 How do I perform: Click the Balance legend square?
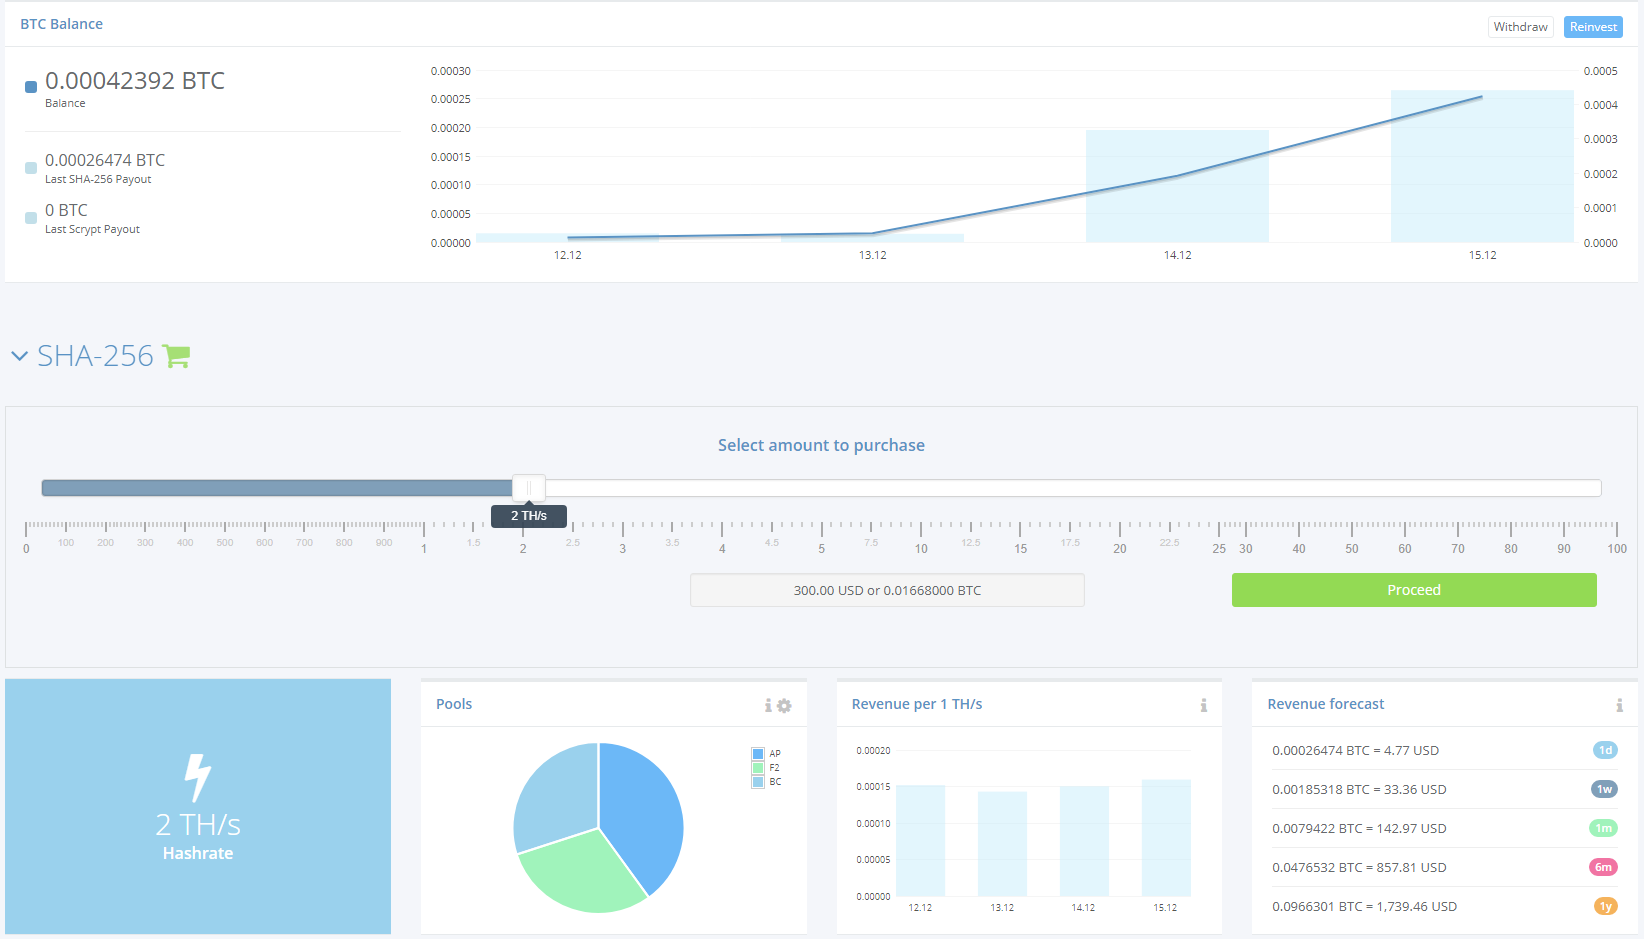(x=31, y=87)
